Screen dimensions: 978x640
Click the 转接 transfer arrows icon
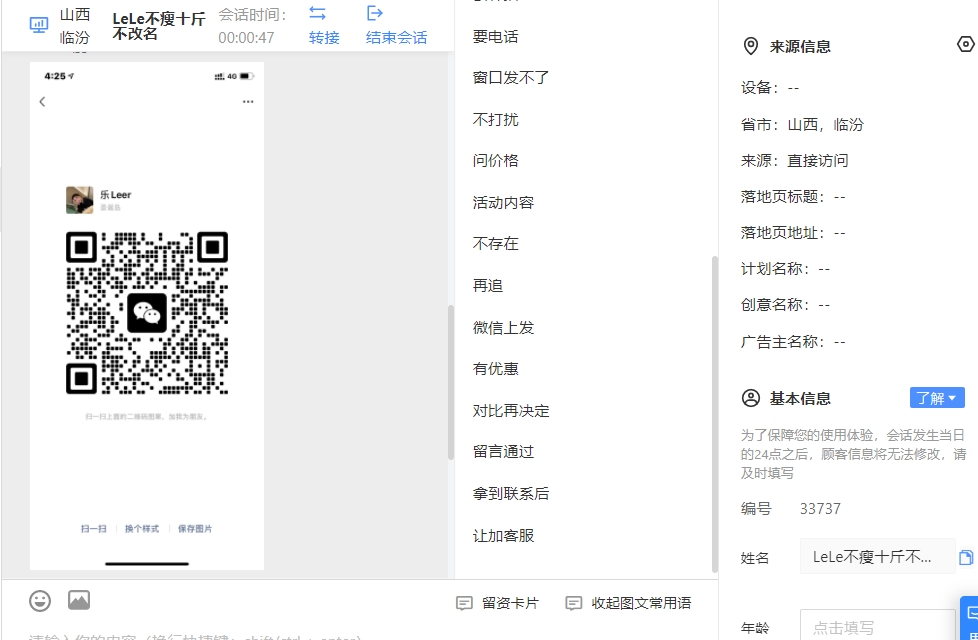point(317,13)
